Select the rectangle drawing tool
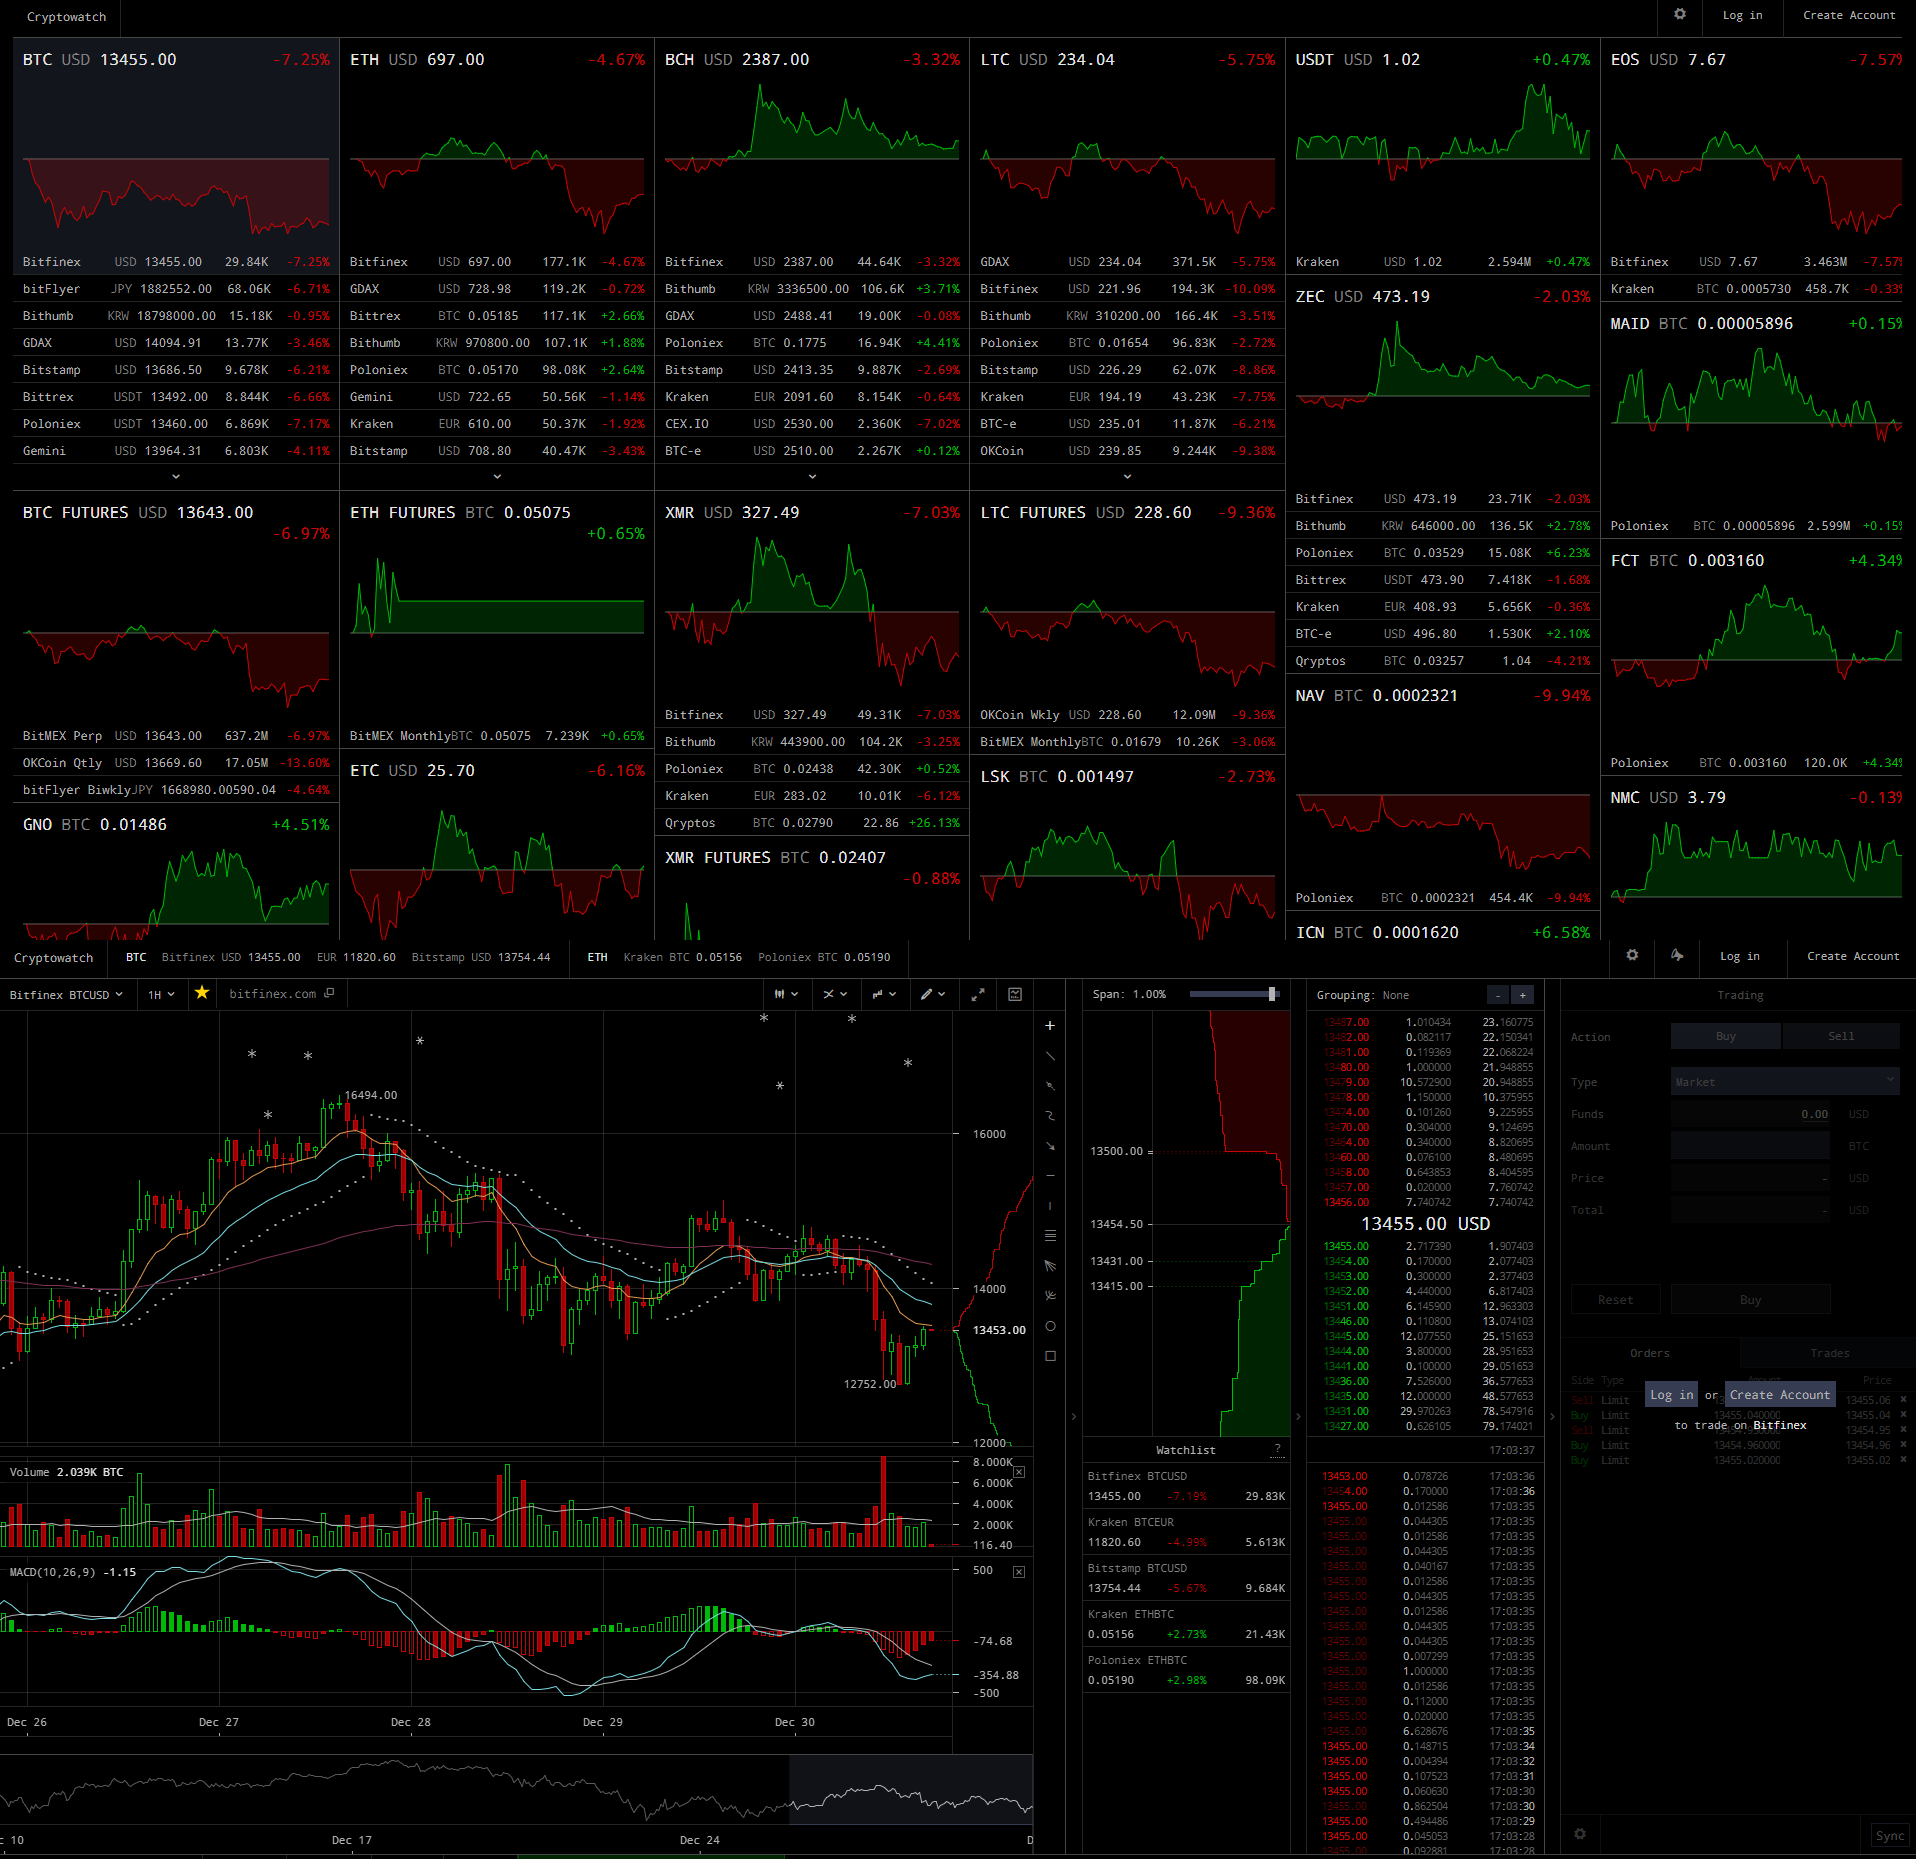The image size is (1916, 1859). [x=1050, y=1356]
